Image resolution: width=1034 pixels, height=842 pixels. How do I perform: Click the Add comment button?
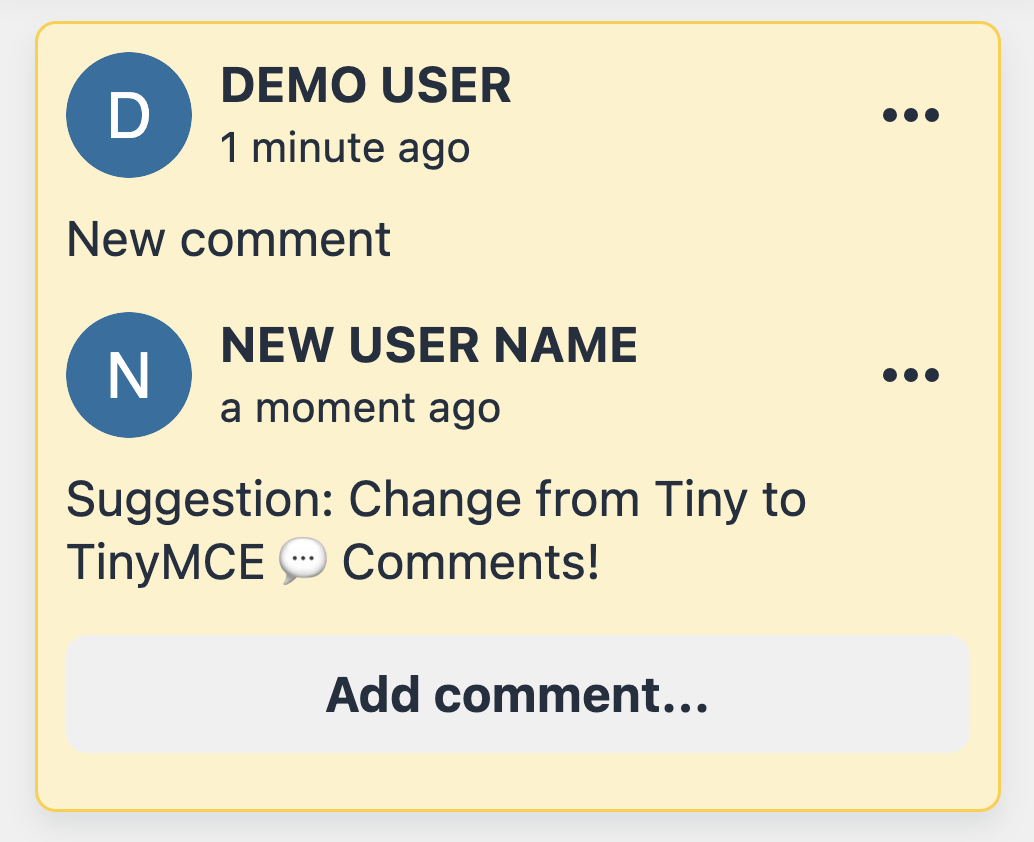[517, 694]
